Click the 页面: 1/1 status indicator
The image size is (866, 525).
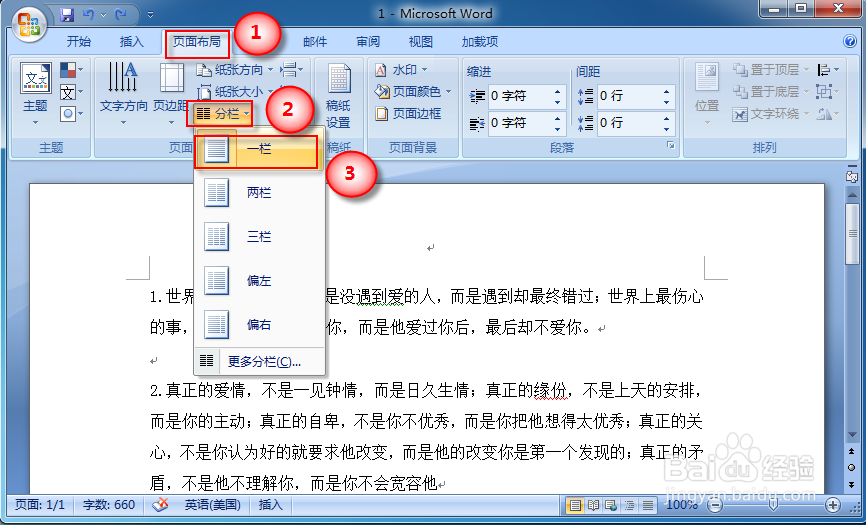tap(40, 504)
